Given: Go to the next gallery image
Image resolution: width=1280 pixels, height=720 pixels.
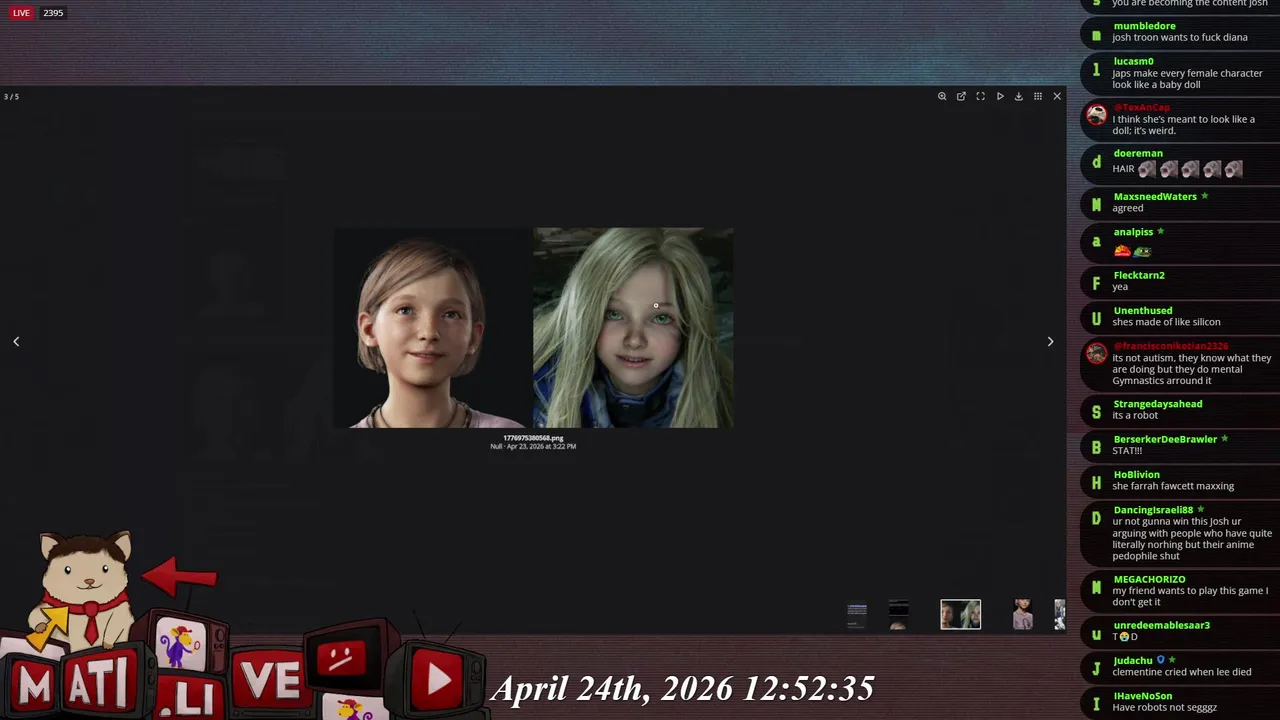Looking at the screenshot, I should tap(1050, 342).
